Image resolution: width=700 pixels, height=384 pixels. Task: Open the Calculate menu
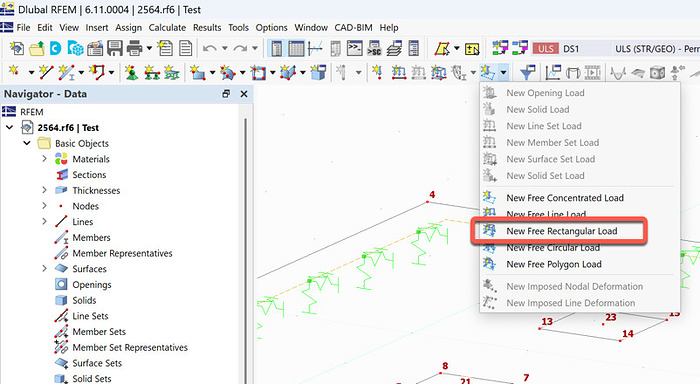tap(167, 28)
